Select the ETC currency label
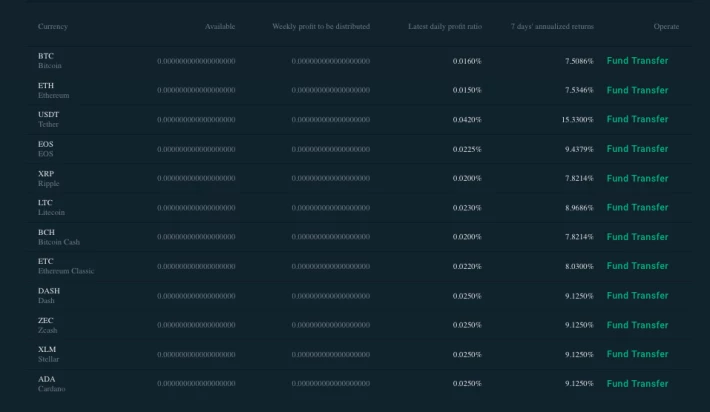The width and height of the screenshot is (710, 412). coord(46,261)
